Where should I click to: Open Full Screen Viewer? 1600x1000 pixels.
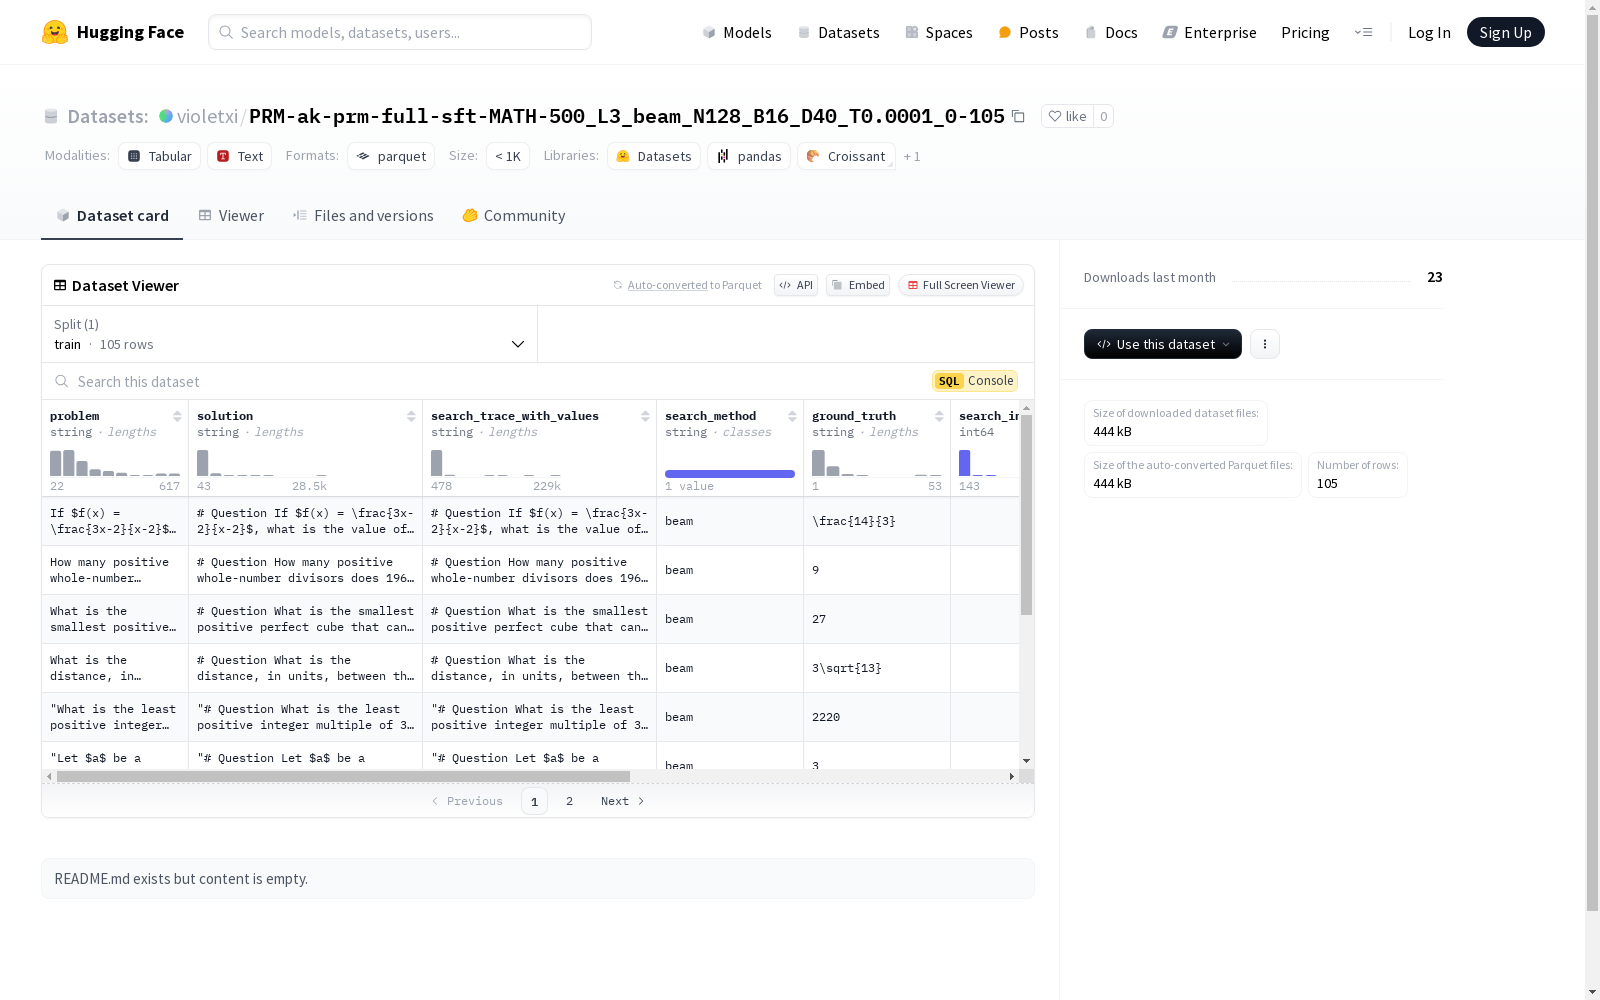pos(961,285)
